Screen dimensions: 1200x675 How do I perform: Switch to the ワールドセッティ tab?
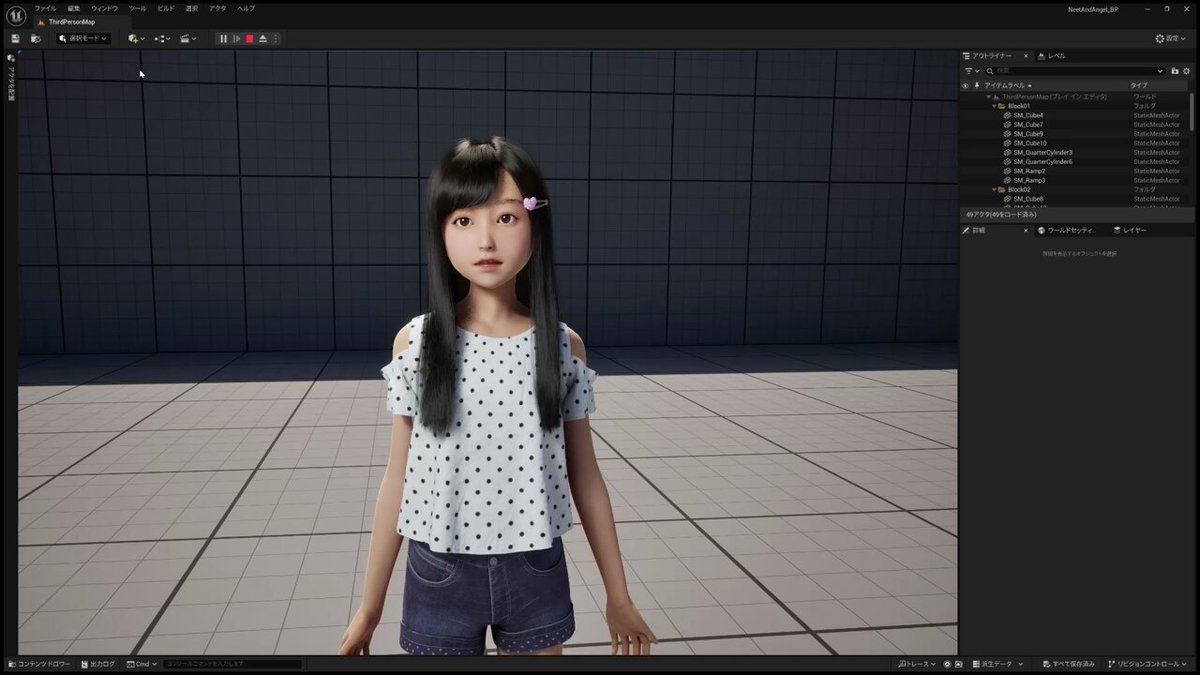[x=1069, y=230]
